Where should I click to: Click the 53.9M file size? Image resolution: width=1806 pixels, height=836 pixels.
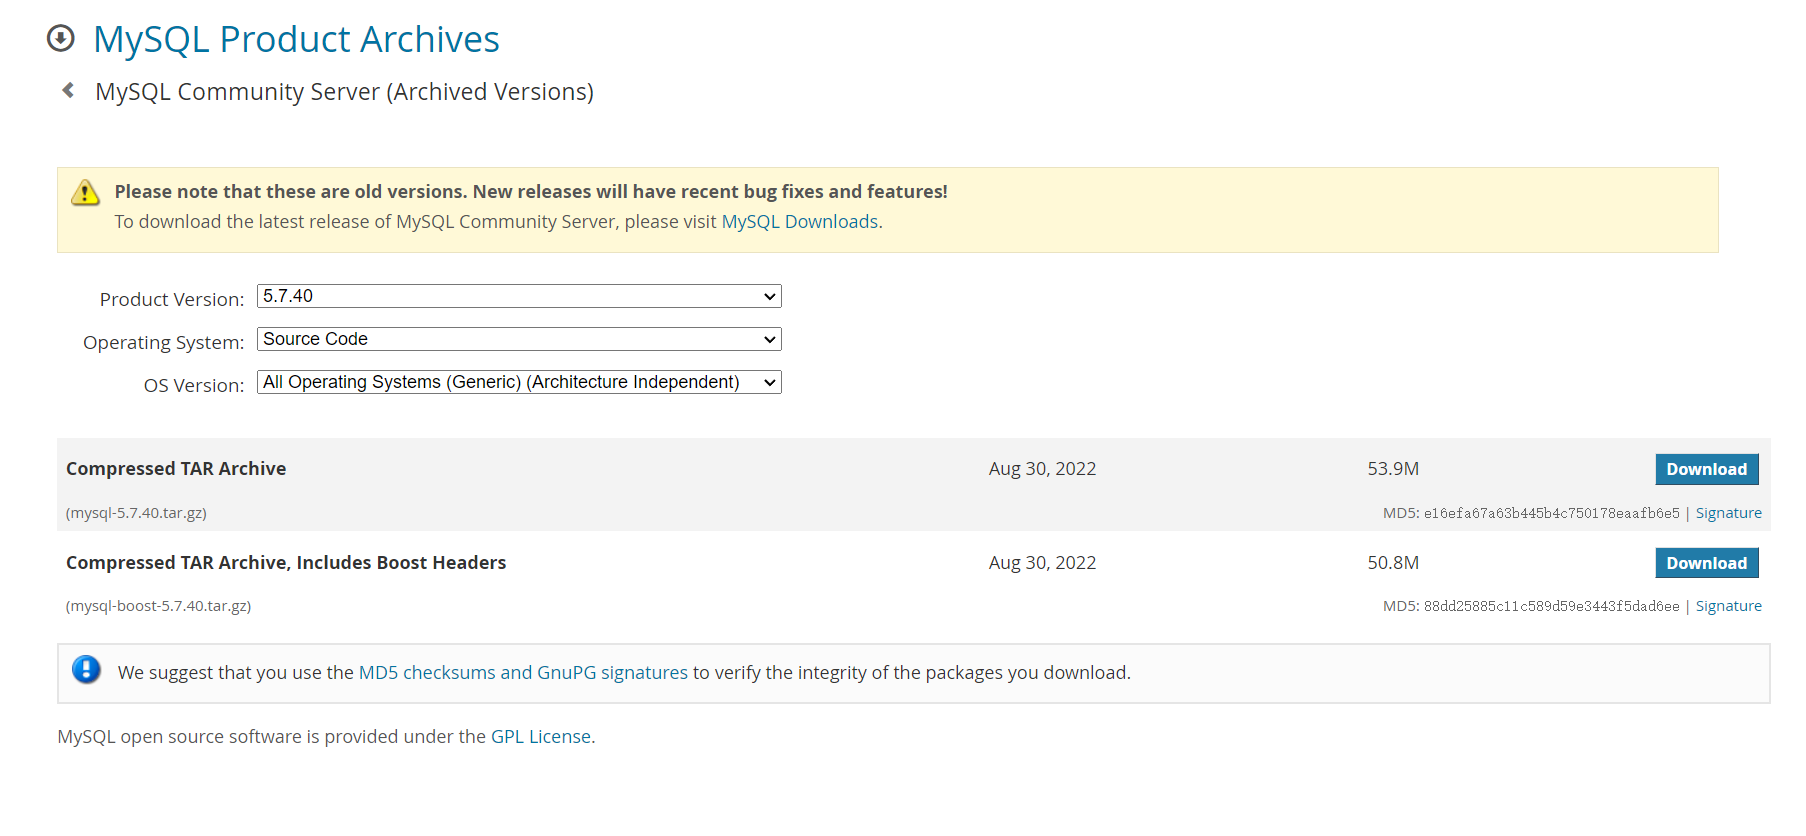coord(1393,469)
